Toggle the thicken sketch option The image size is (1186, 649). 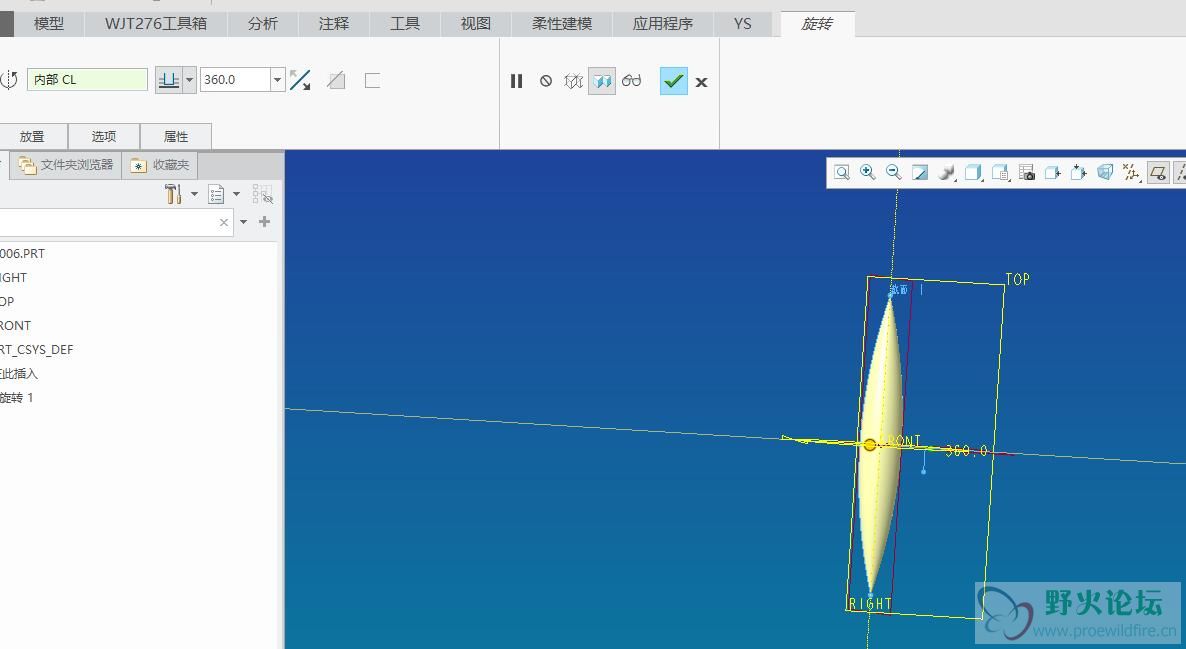click(x=372, y=80)
